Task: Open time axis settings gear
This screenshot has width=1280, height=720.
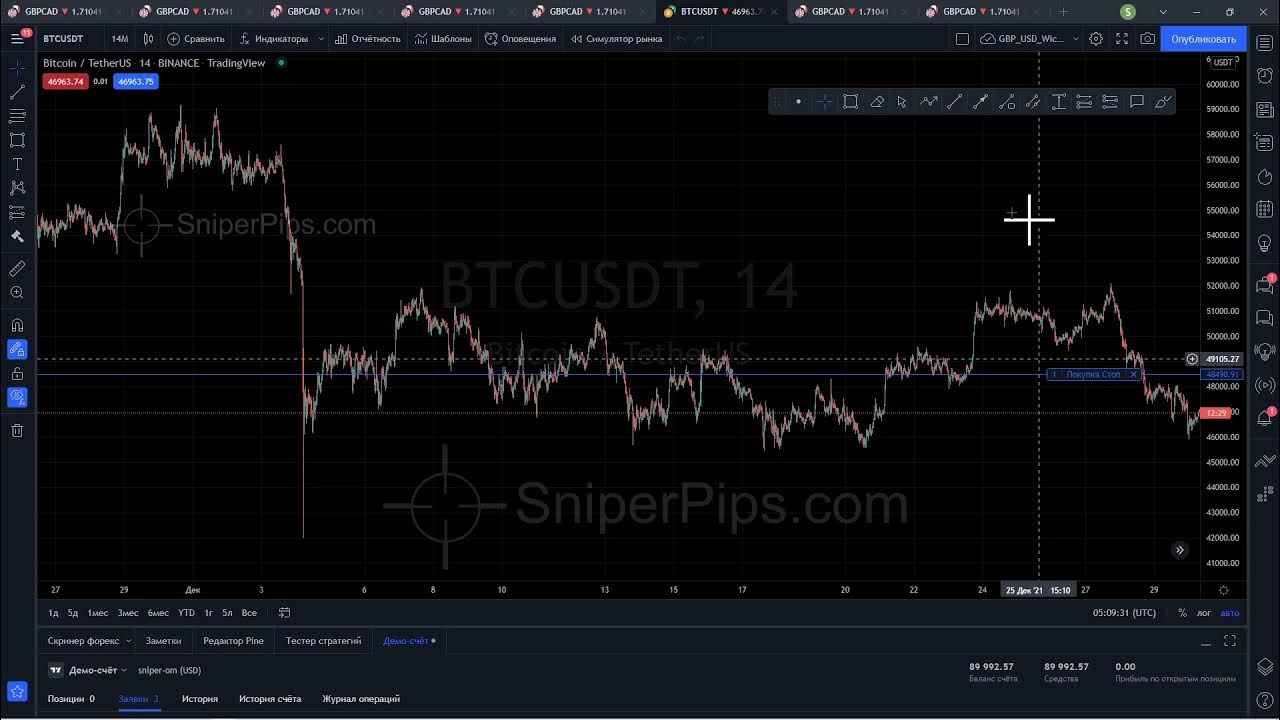Action: coord(1223,590)
